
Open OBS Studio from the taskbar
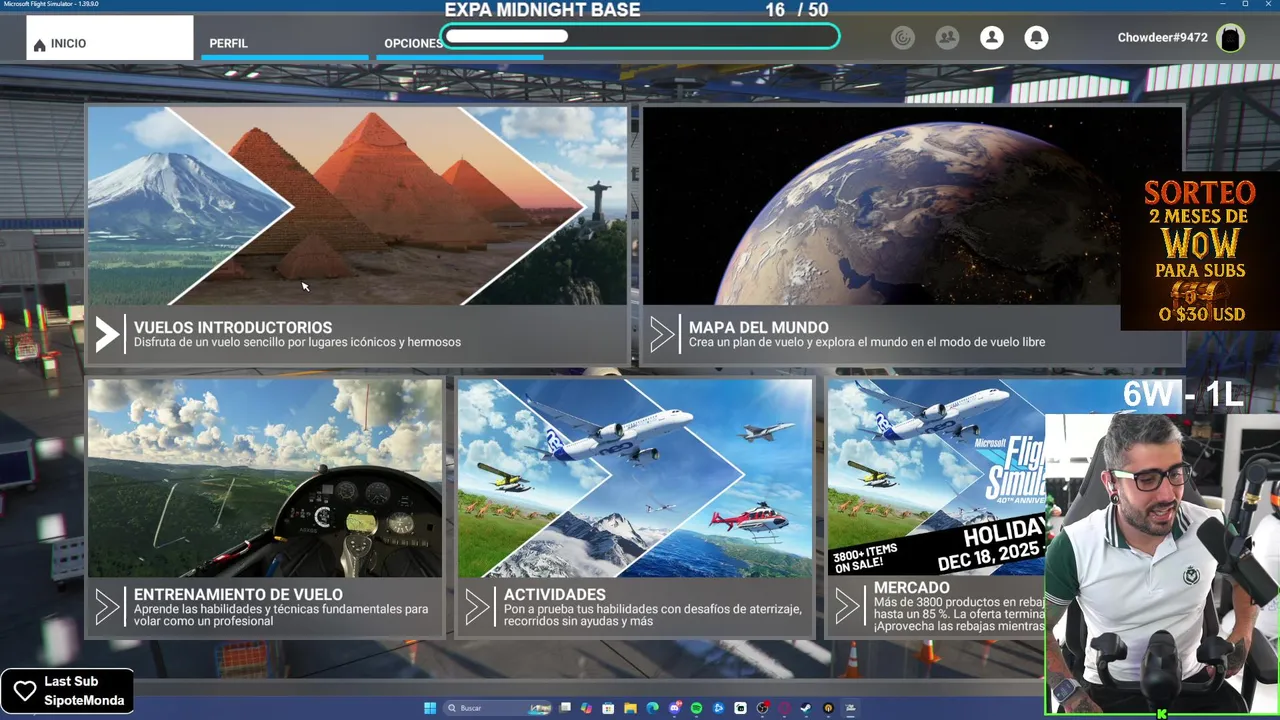(x=762, y=708)
